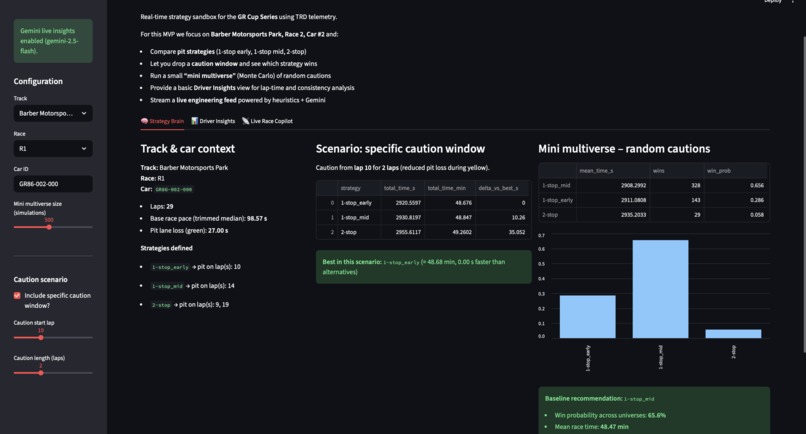Image resolution: width=806 pixels, height=434 pixels.
Task: Click the delta_vs_best_s column header
Action: click(x=502, y=188)
